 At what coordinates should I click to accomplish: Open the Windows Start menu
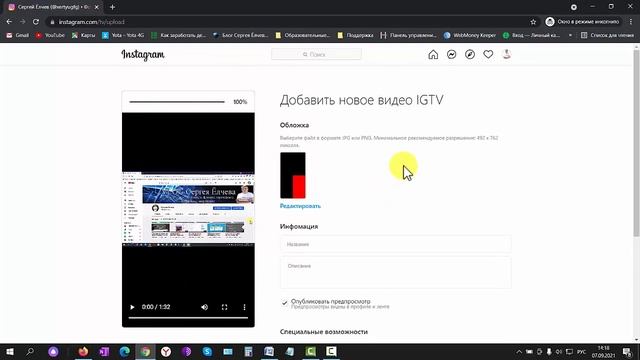pyautogui.click(x=9, y=351)
